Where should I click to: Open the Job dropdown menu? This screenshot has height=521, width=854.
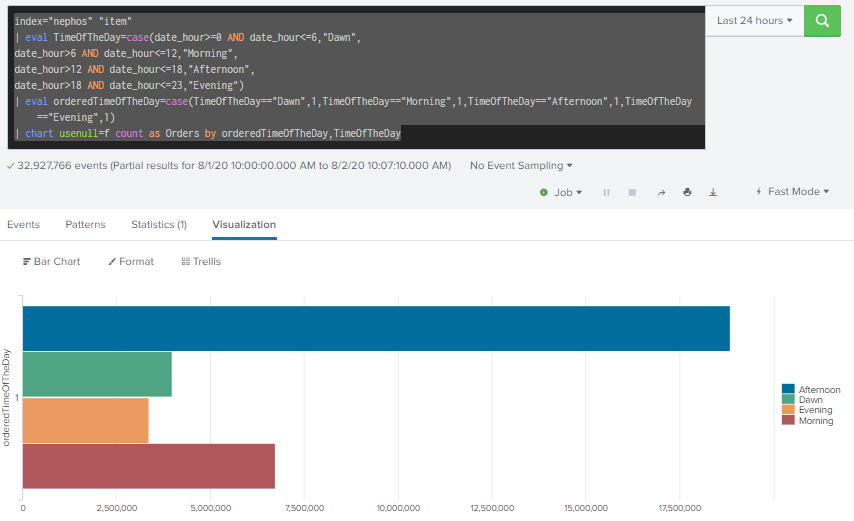[x=560, y=192]
